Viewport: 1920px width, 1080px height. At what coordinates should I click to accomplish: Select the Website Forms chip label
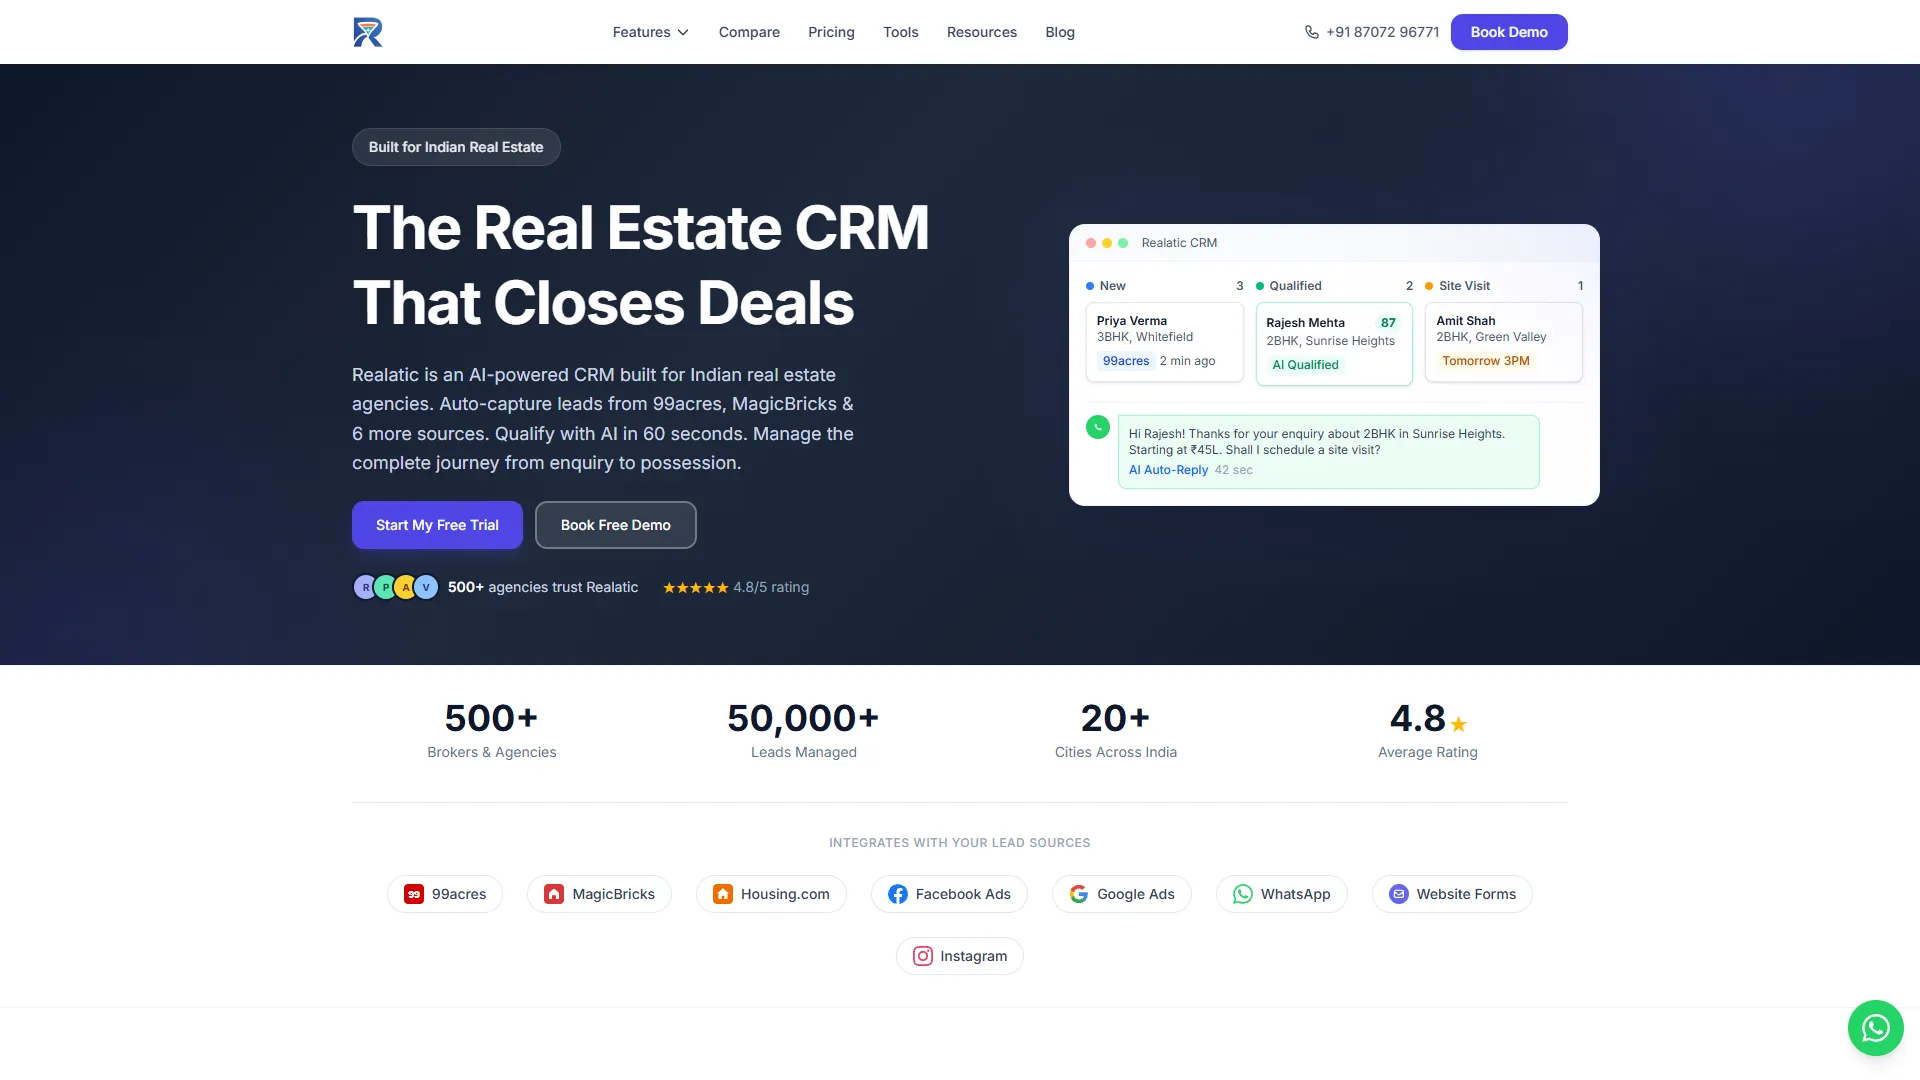coord(1466,894)
